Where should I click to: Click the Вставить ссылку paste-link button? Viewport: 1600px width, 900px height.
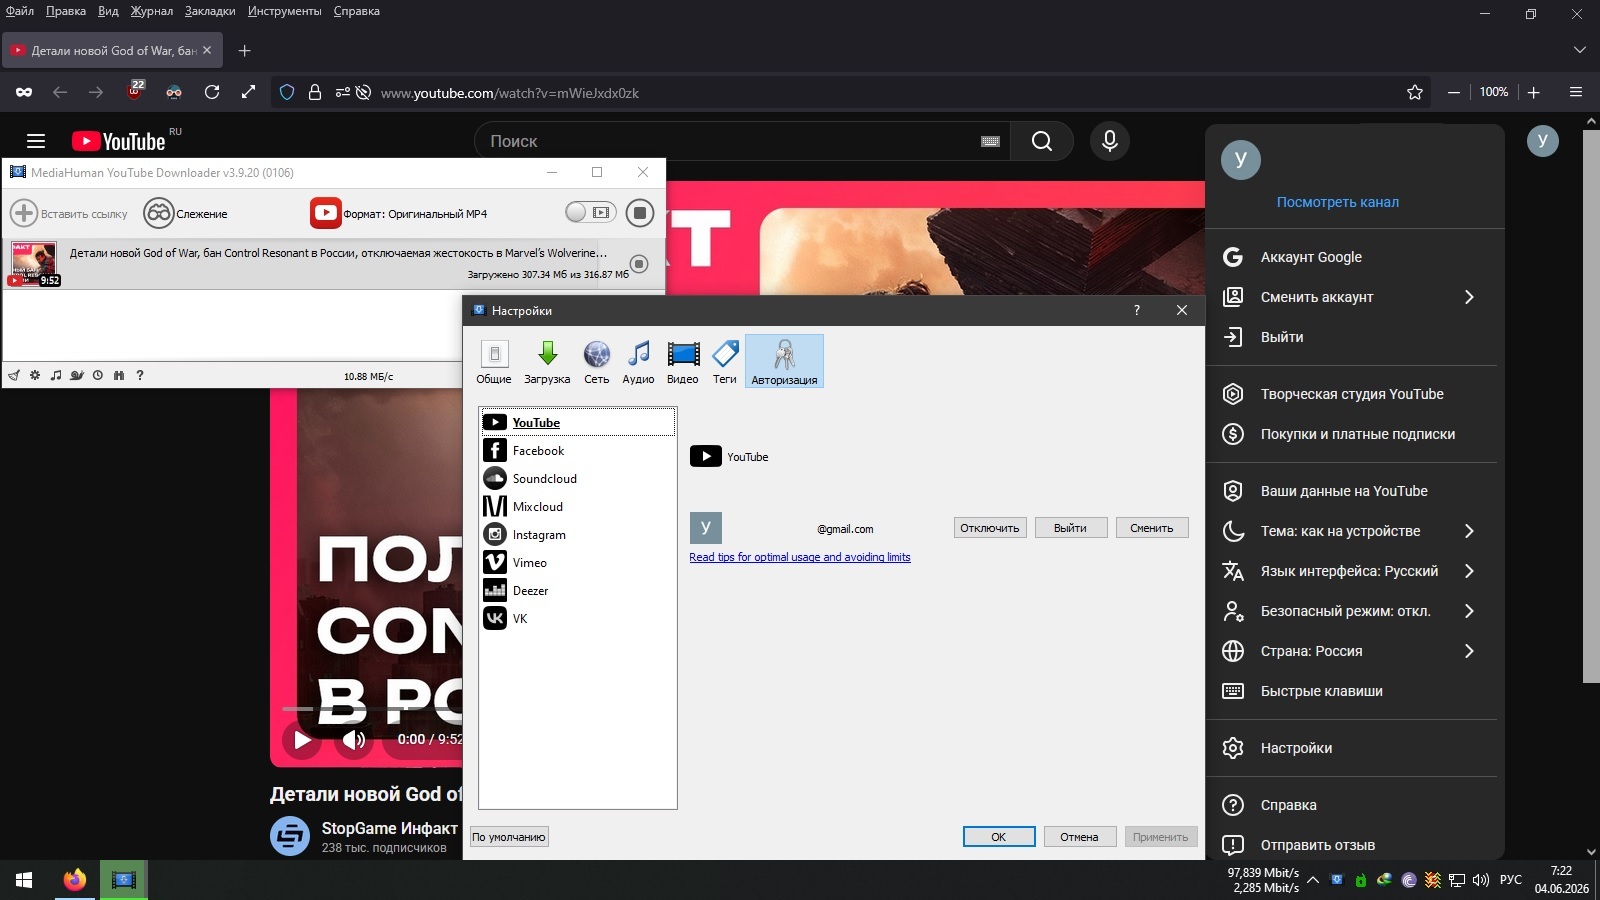point(69,213)
